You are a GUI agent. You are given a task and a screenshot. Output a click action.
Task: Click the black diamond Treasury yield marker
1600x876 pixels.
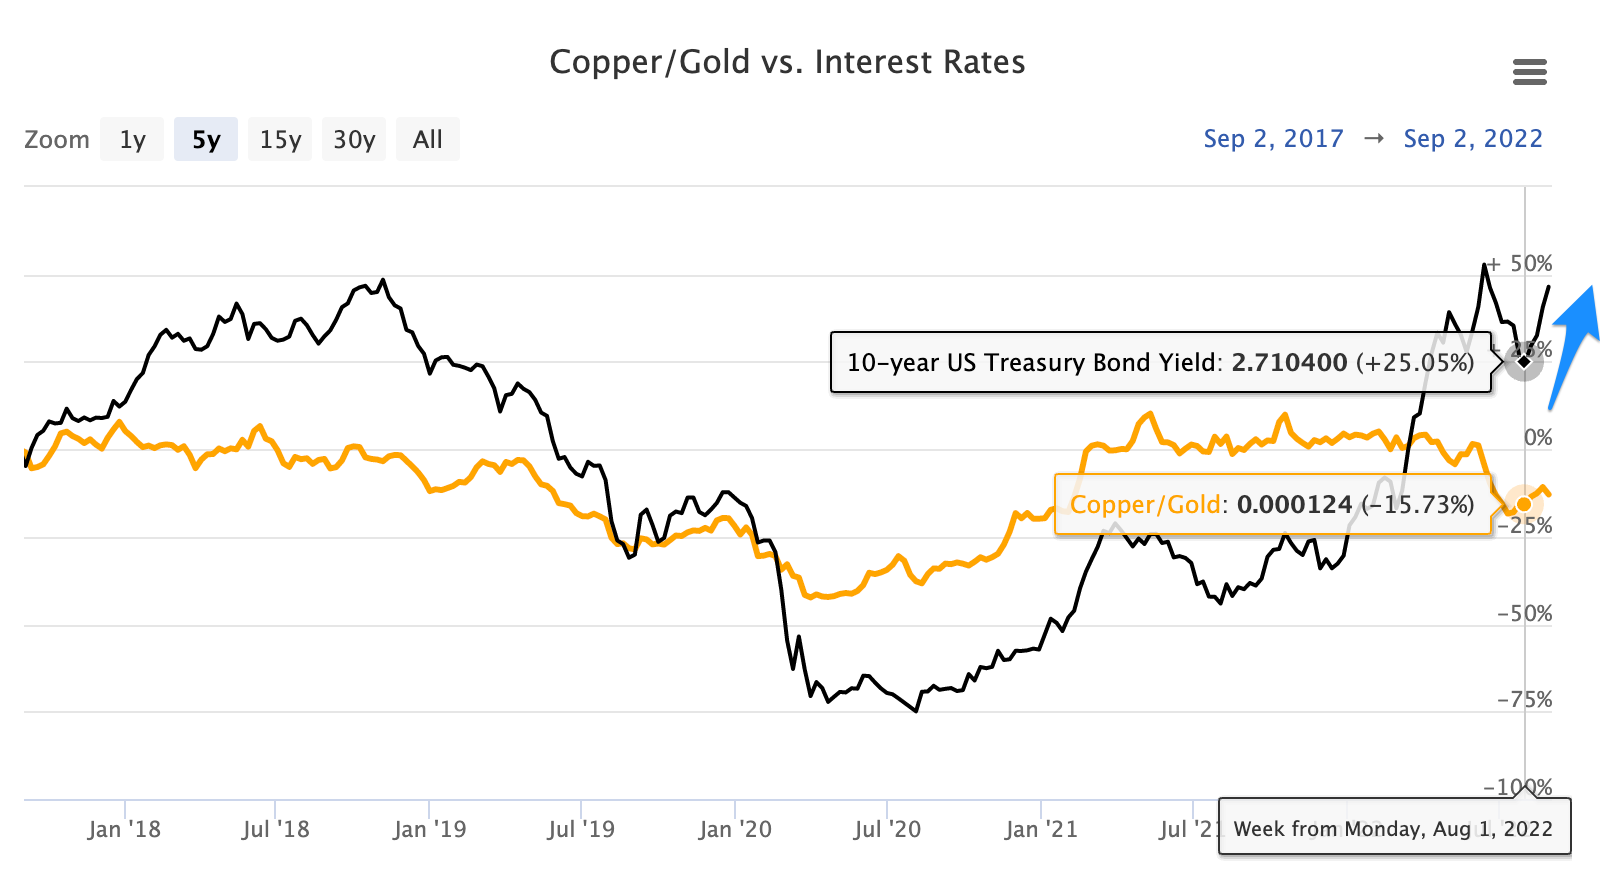pos(1524,360)
